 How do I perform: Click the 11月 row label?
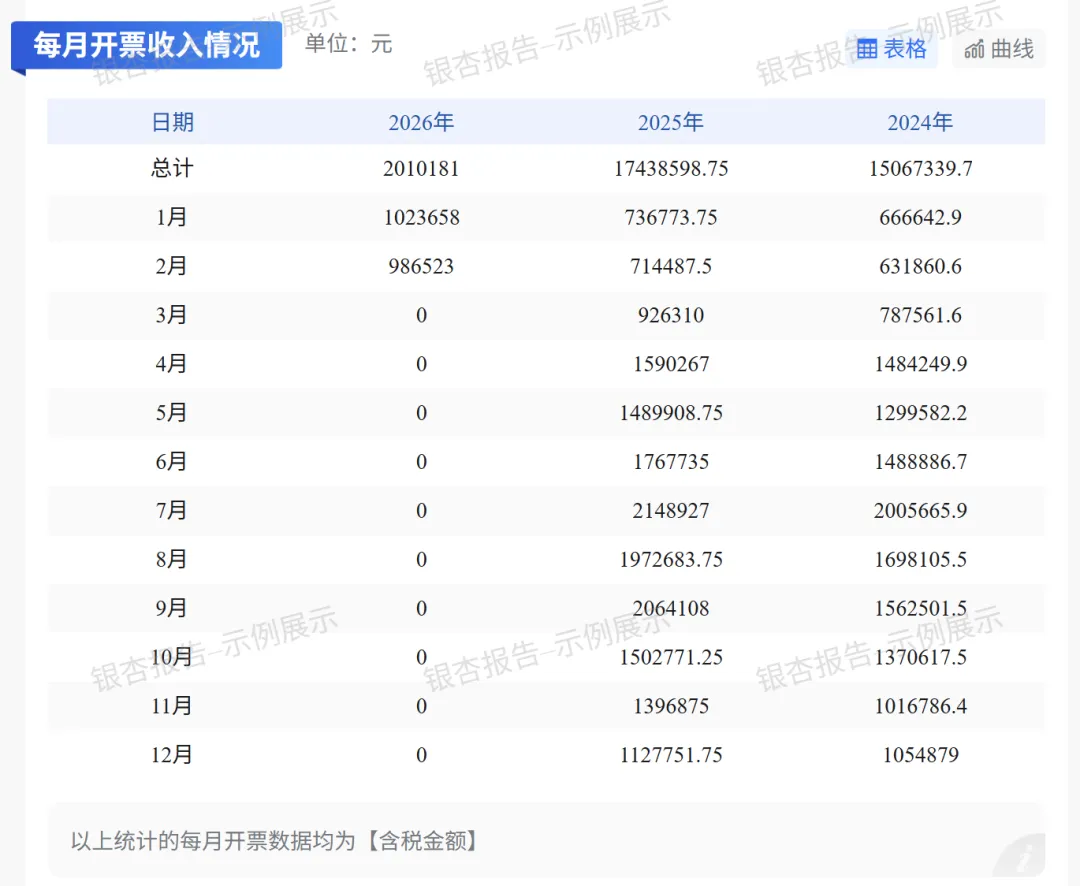tap(172, 706)
